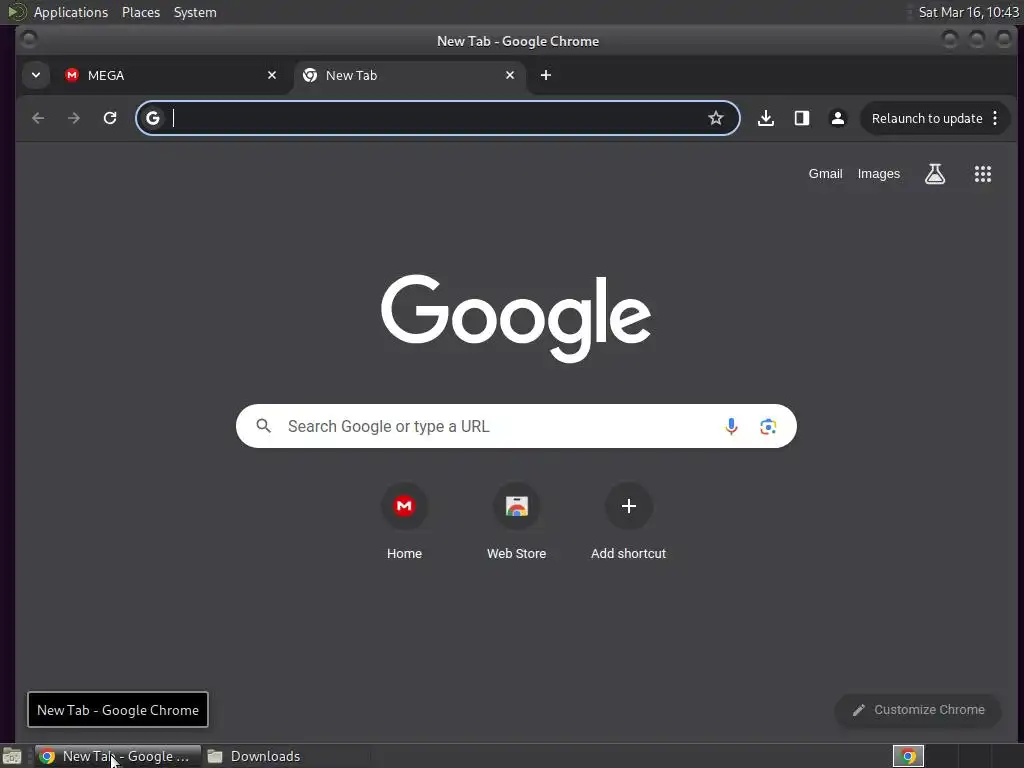Screen dimensions: 1024x768
Task: Toggle the side panel icon
Action: 802,118
